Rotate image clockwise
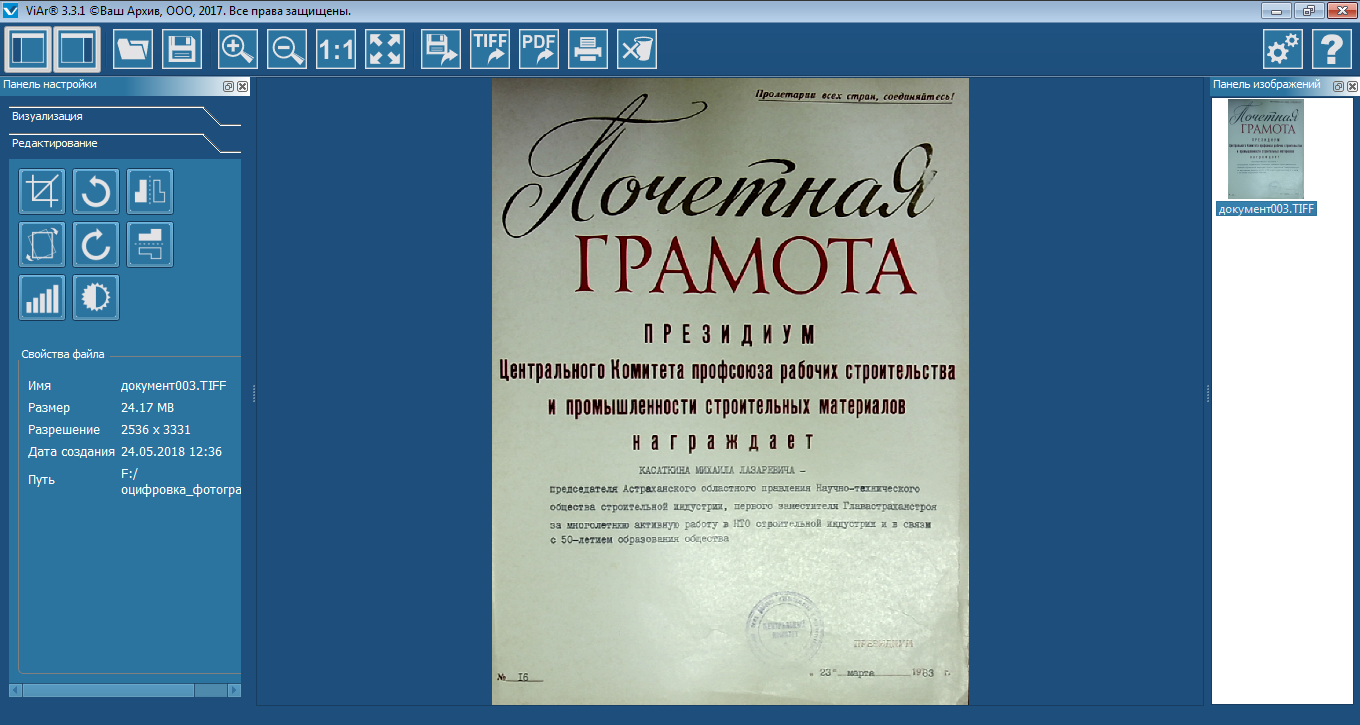The image size is (1360, 725). (x=96, y=244)
